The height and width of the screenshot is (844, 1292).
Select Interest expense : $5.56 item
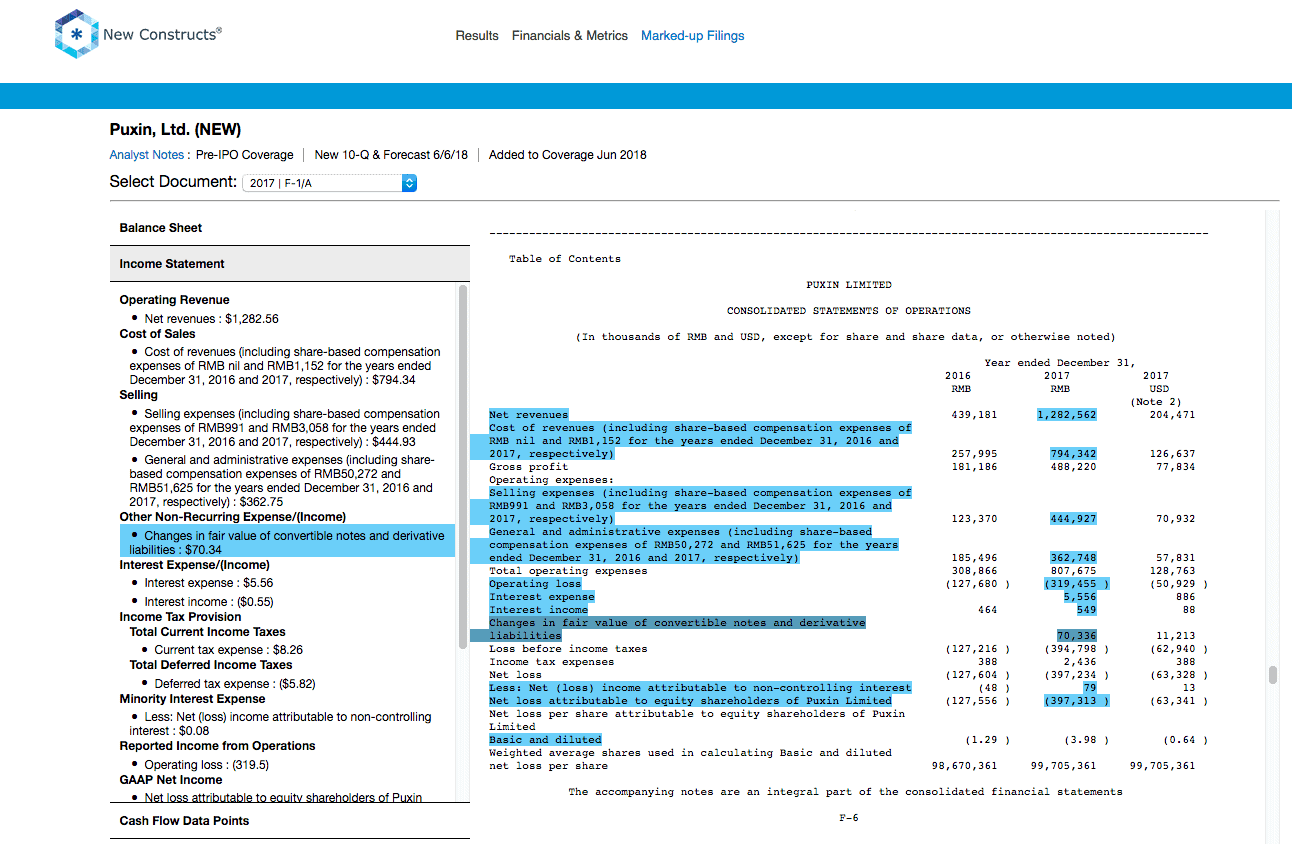point(208,583)
